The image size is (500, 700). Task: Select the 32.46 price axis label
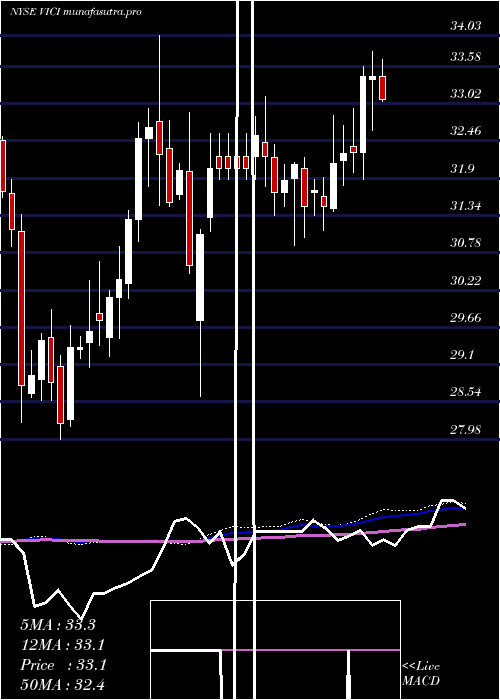pos(466,131)
